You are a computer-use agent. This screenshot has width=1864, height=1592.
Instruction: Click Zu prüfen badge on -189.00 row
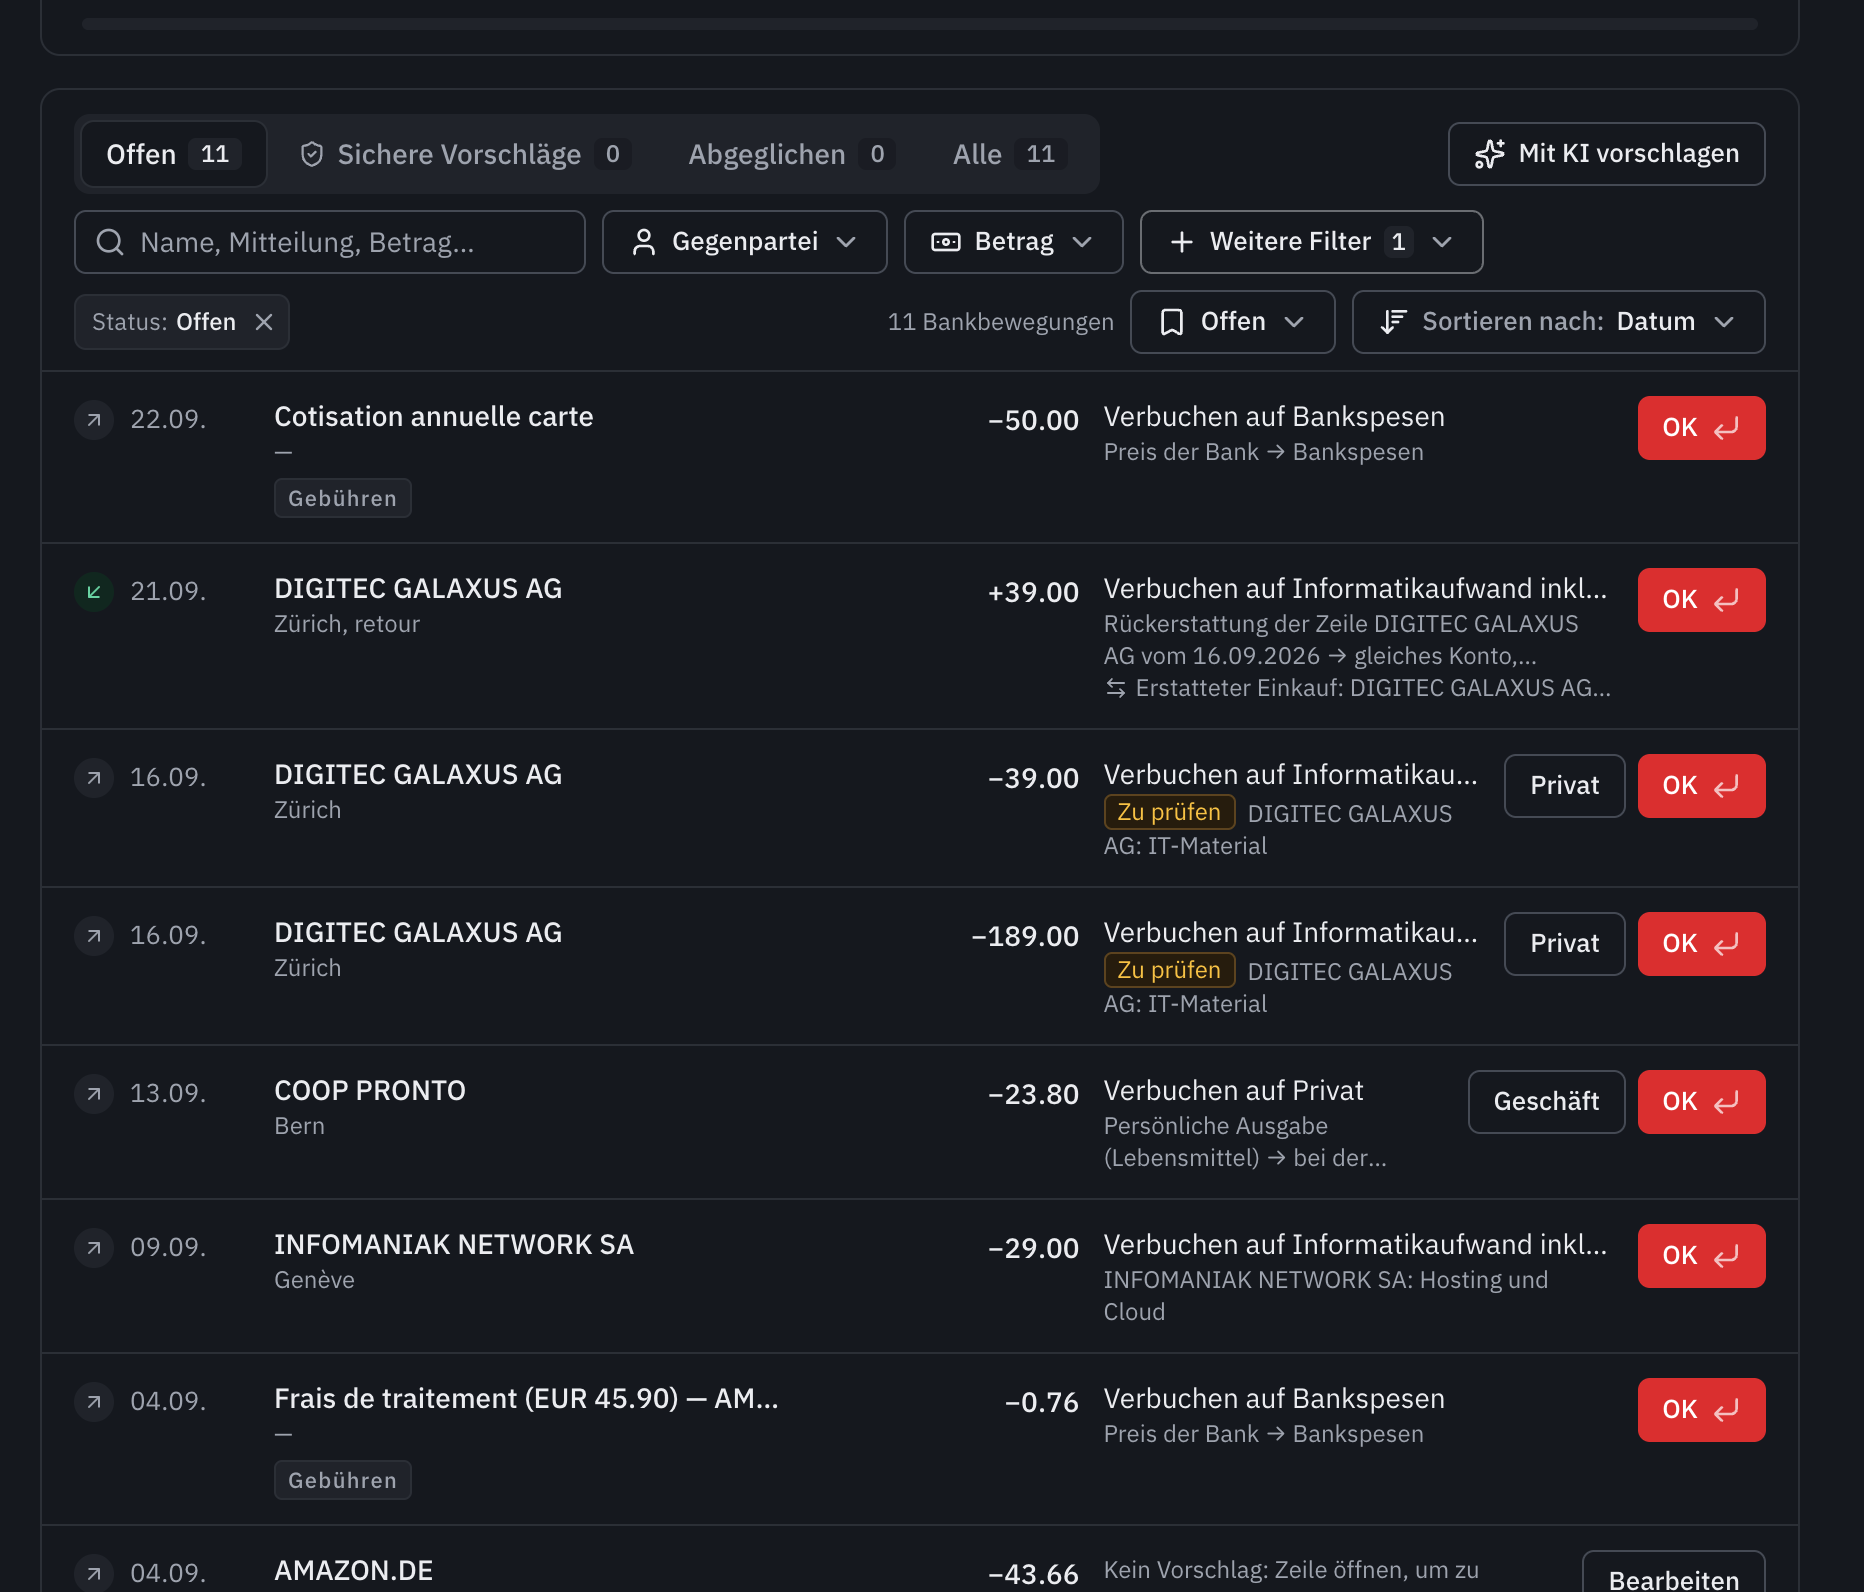pos(1169,970)
